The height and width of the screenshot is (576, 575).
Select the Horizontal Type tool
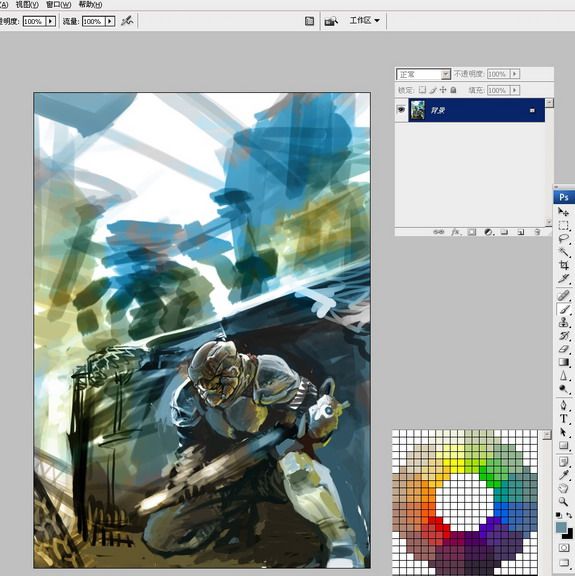pyautogui.click(x=563, y=418)
